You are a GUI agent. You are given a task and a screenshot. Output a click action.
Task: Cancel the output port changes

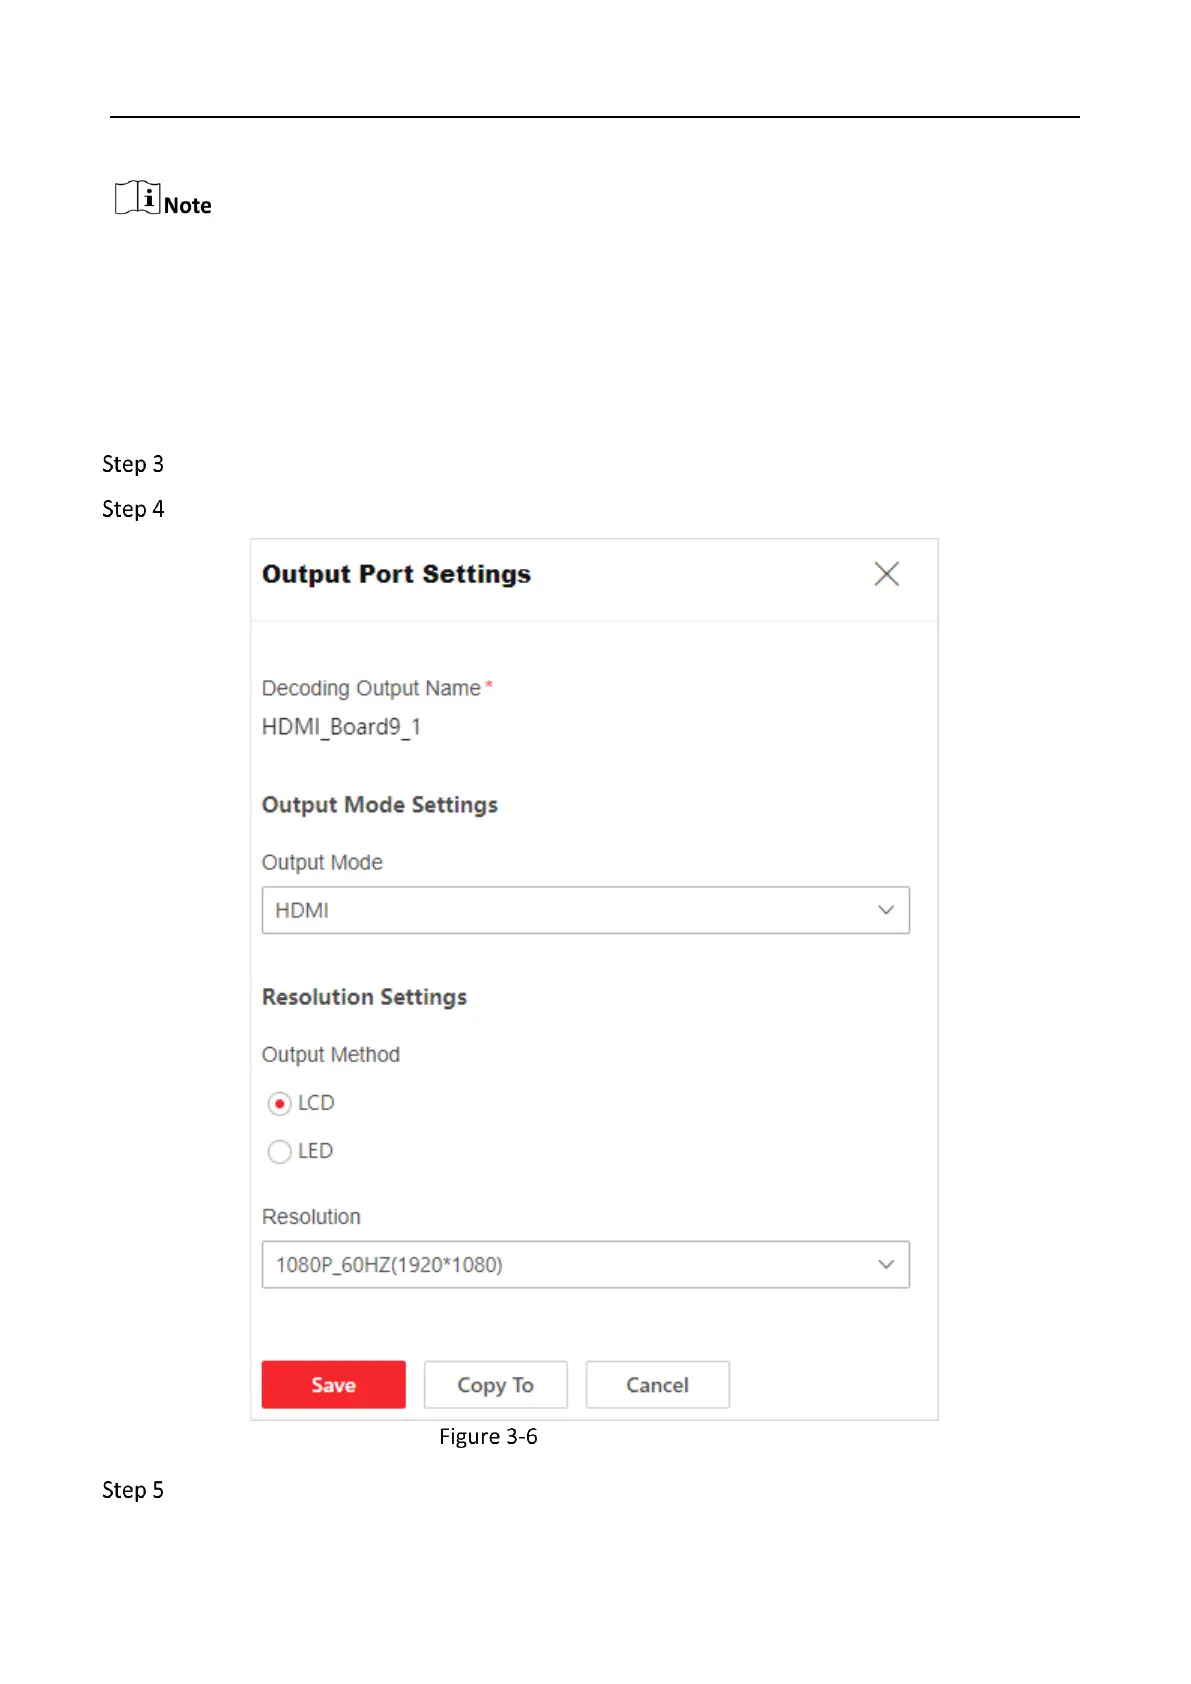657,1384
